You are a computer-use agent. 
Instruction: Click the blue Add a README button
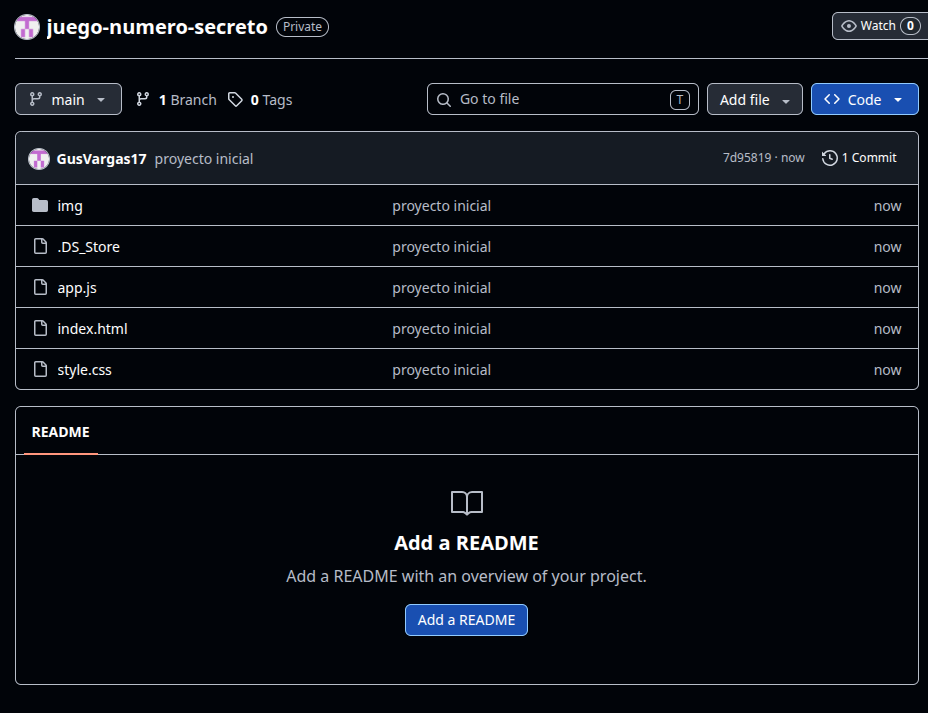pyautogui.click(x=466, y=620)
